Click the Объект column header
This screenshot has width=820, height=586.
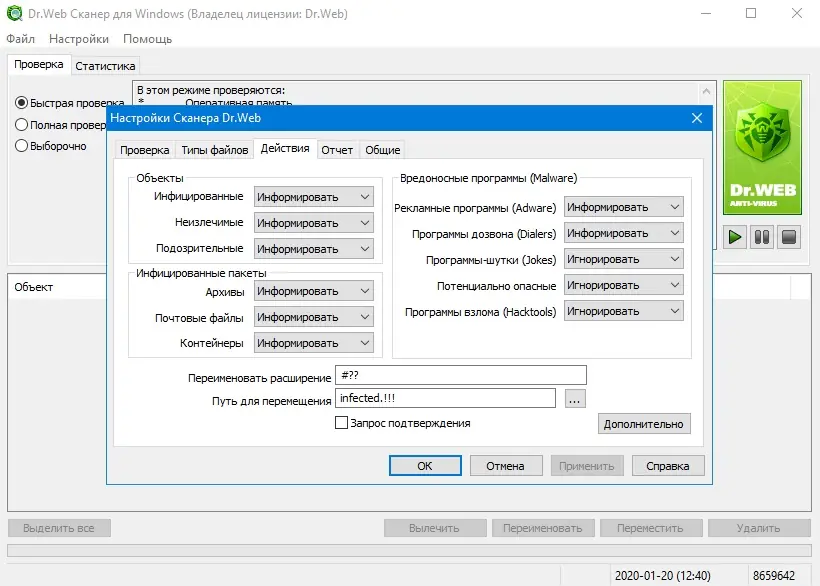[56, 287]
